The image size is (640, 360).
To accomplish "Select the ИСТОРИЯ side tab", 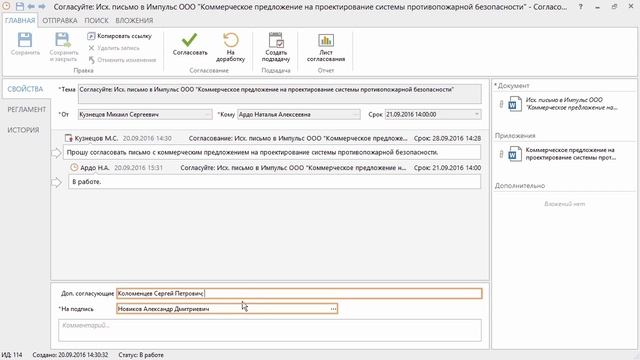I will click(23, 130).
